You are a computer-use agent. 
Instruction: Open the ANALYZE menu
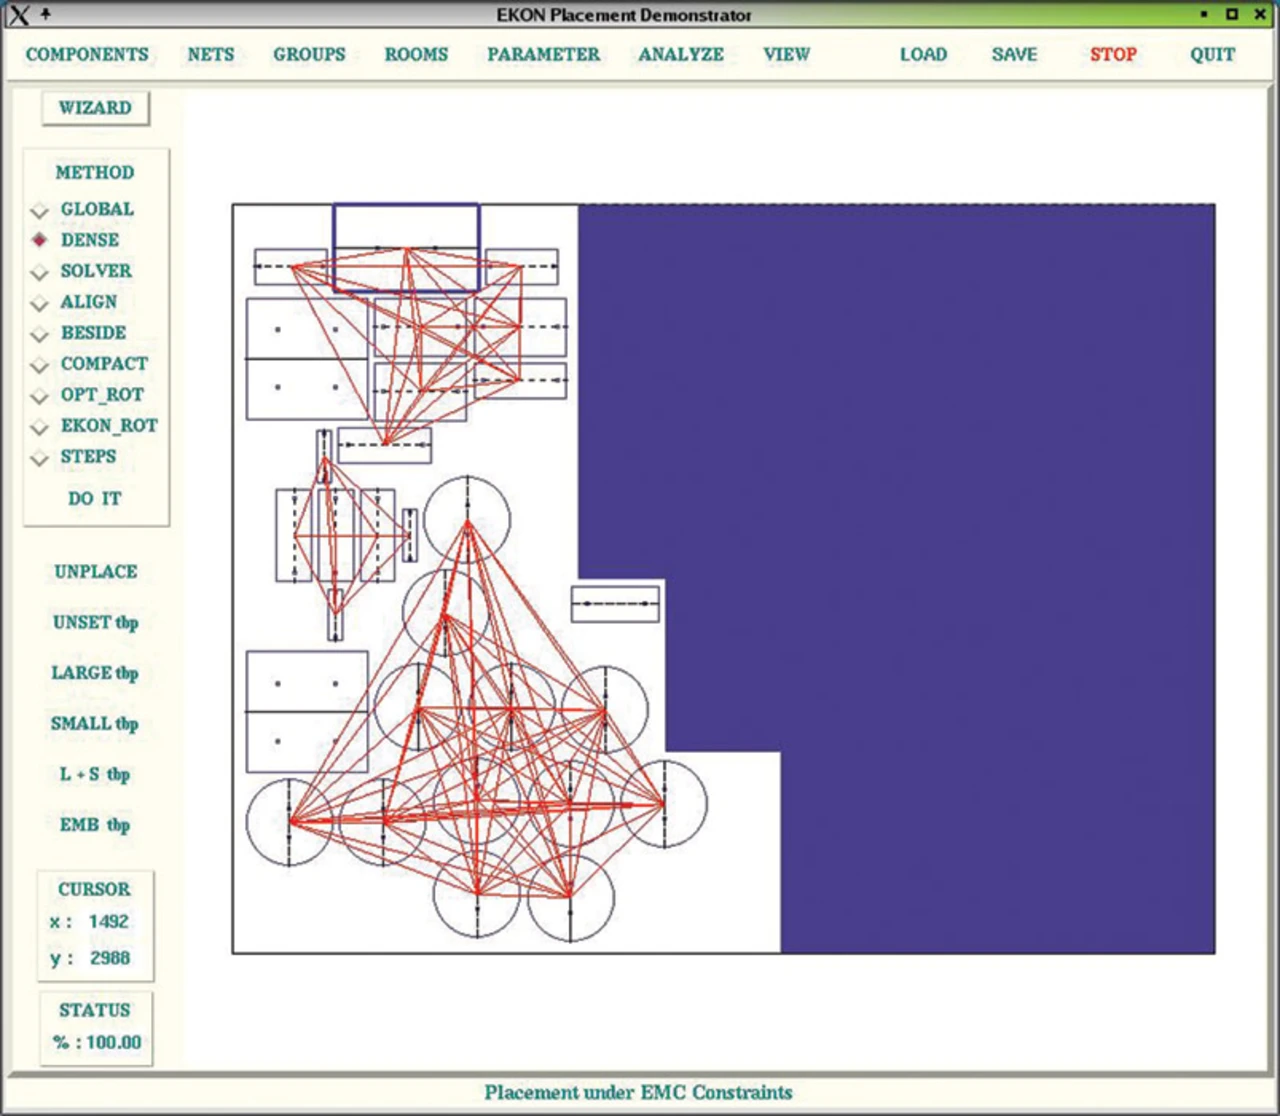[681, 55]
